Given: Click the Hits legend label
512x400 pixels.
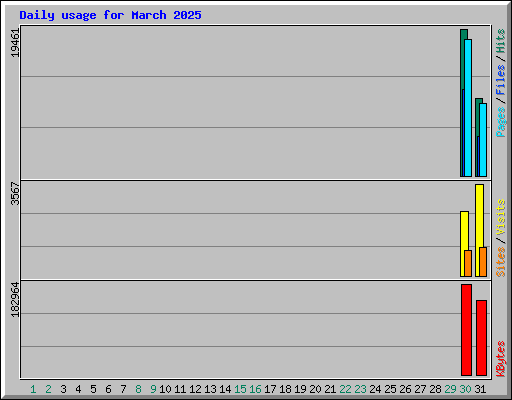Looking at the screenshot, I should click(x=501, y=41).
